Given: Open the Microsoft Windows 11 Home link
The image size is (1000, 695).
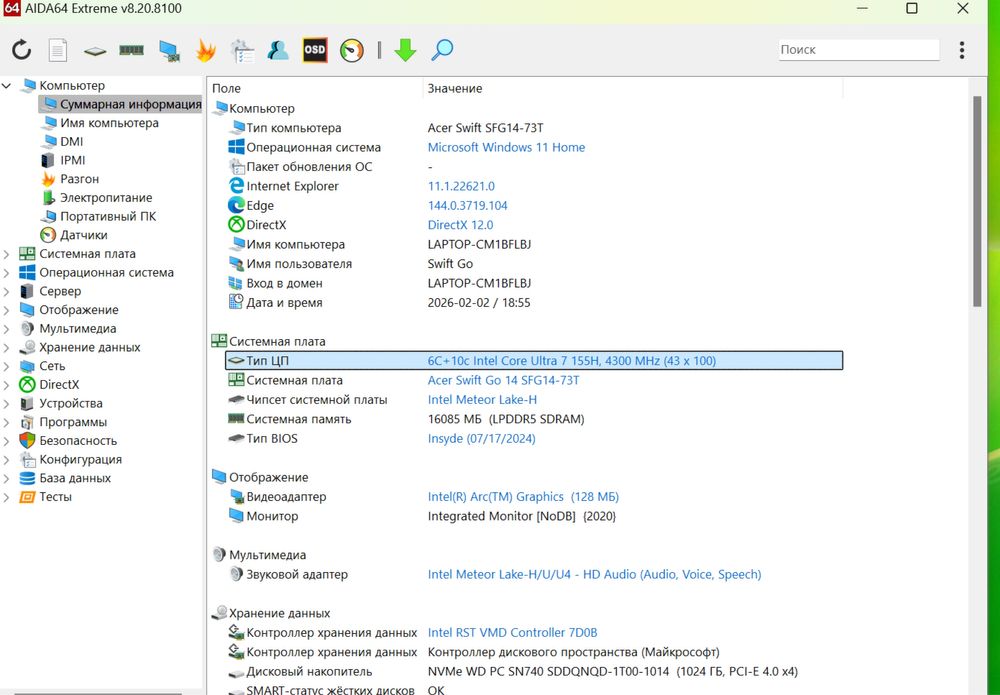Looking at the screenshot, I should [x=506, y=147].
